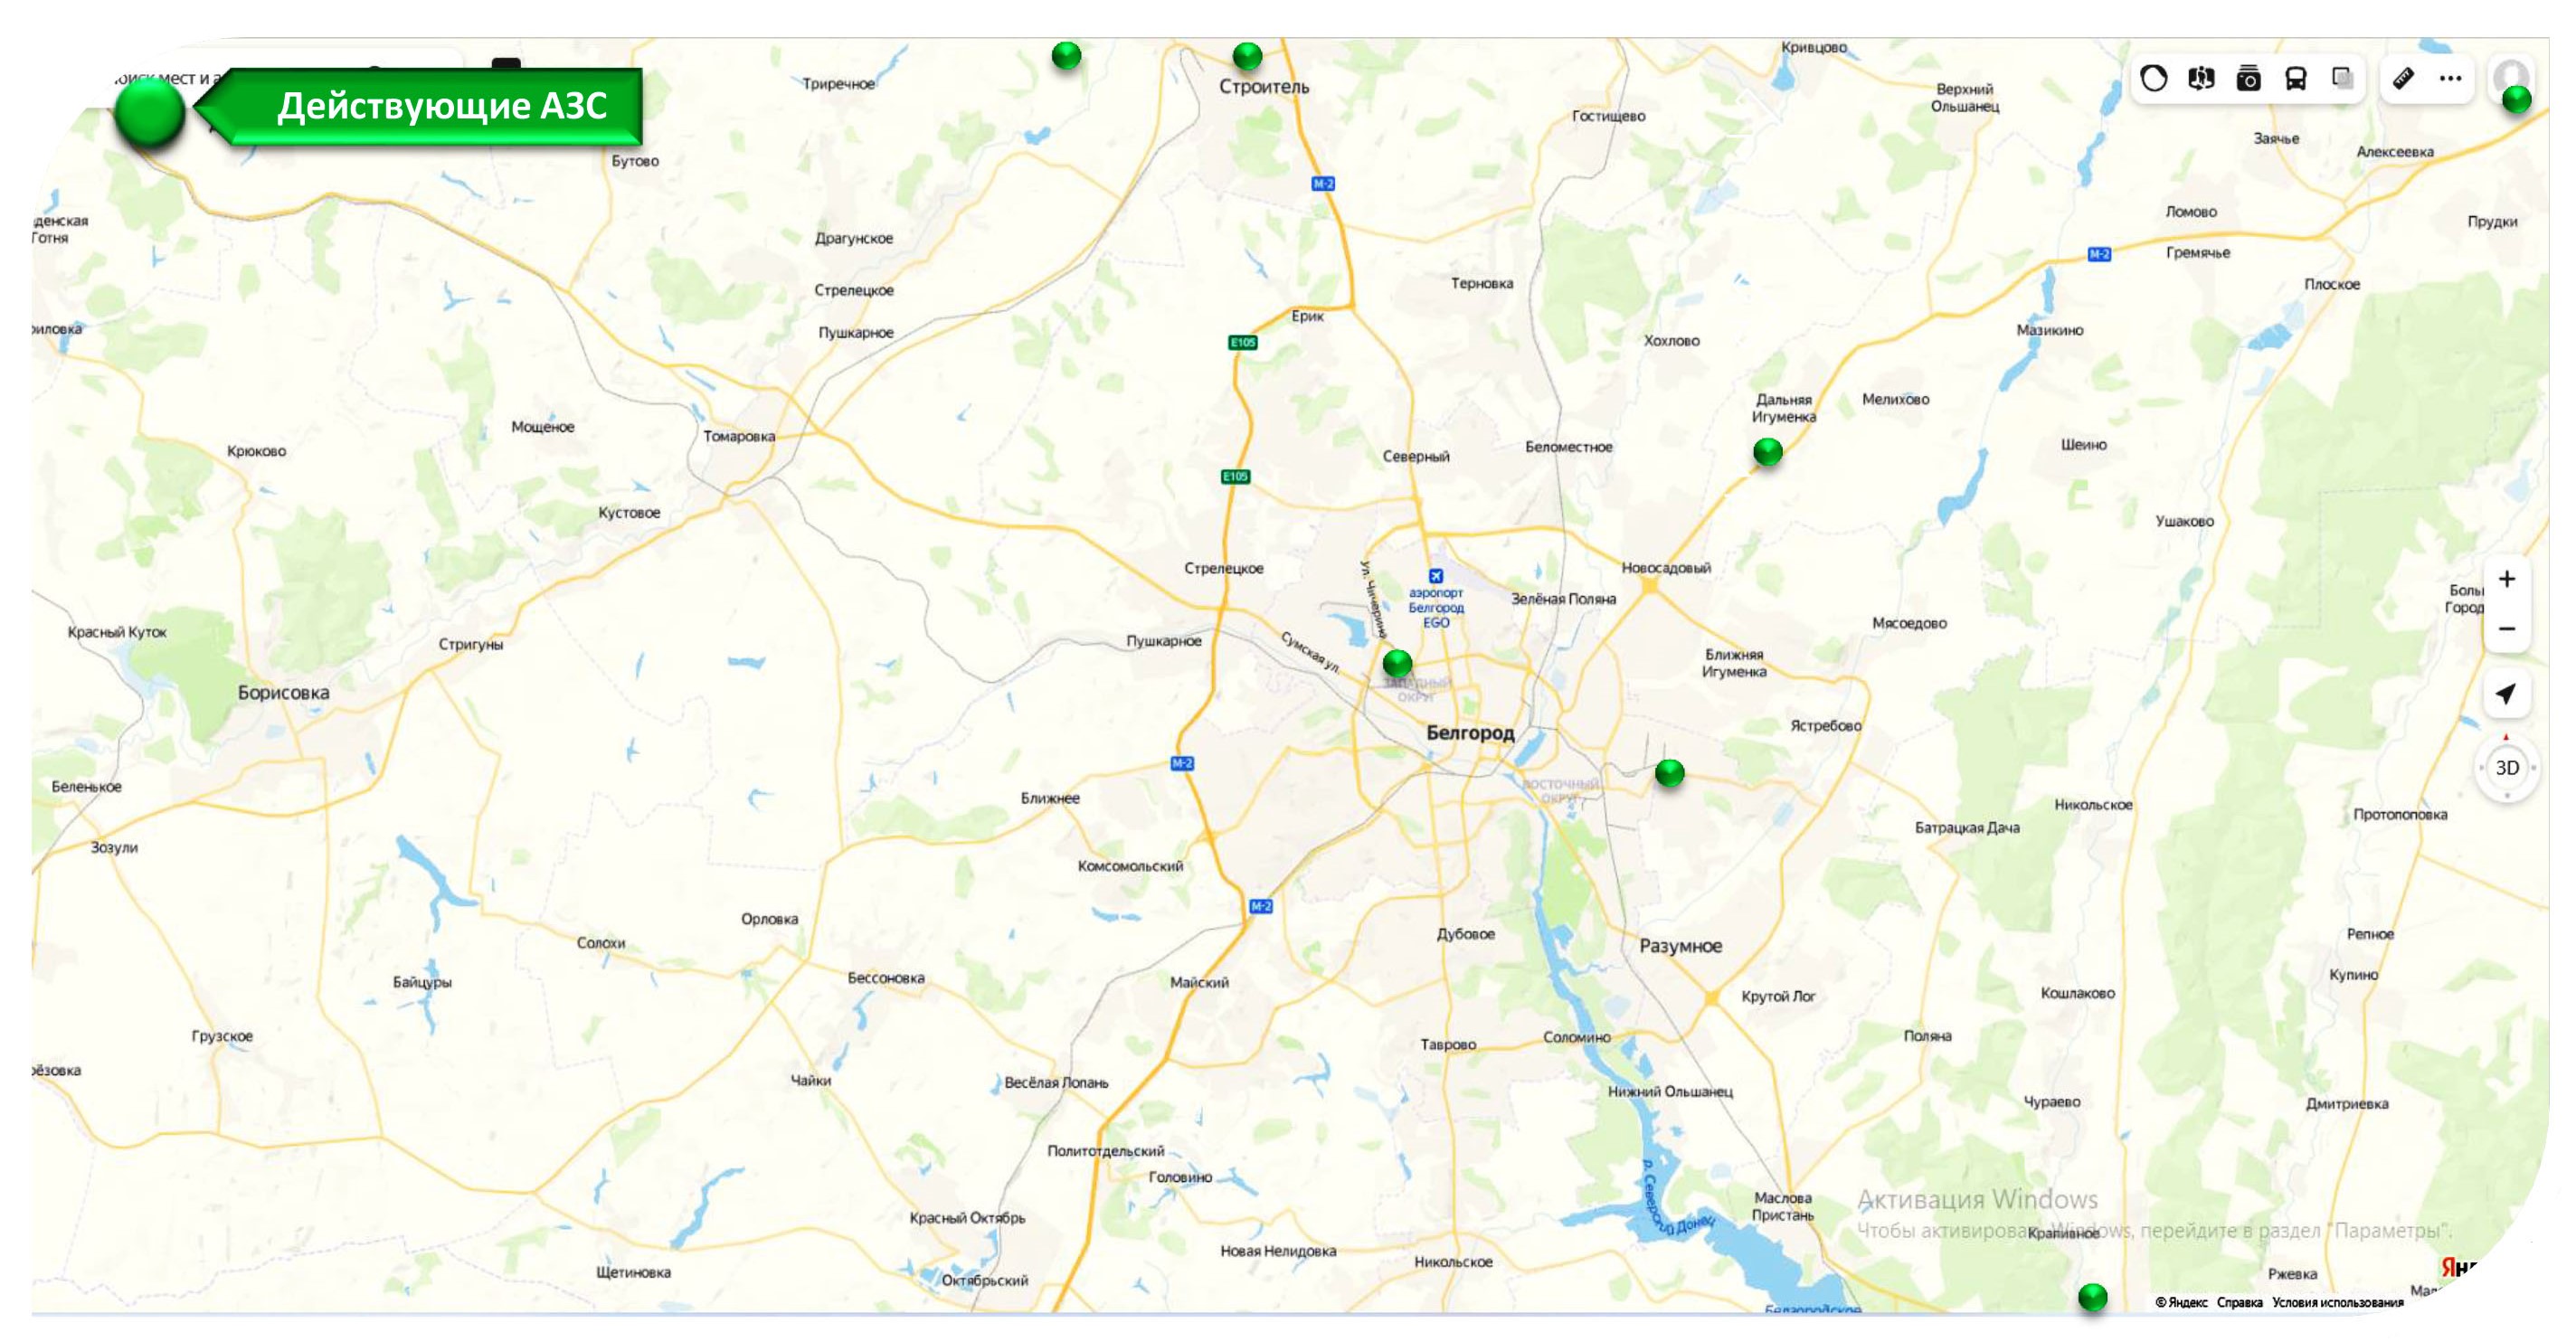Click the аэропорт Белгород EGO label
2576x1342 pixels.
click(1436, 607)
